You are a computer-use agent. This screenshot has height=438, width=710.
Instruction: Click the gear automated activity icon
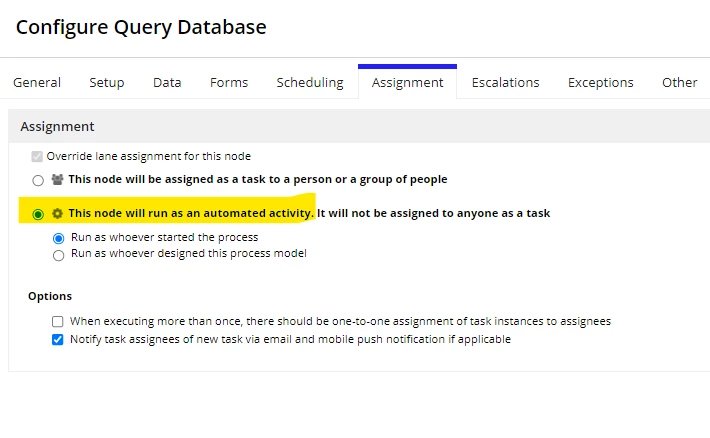[x=57, y=213]
